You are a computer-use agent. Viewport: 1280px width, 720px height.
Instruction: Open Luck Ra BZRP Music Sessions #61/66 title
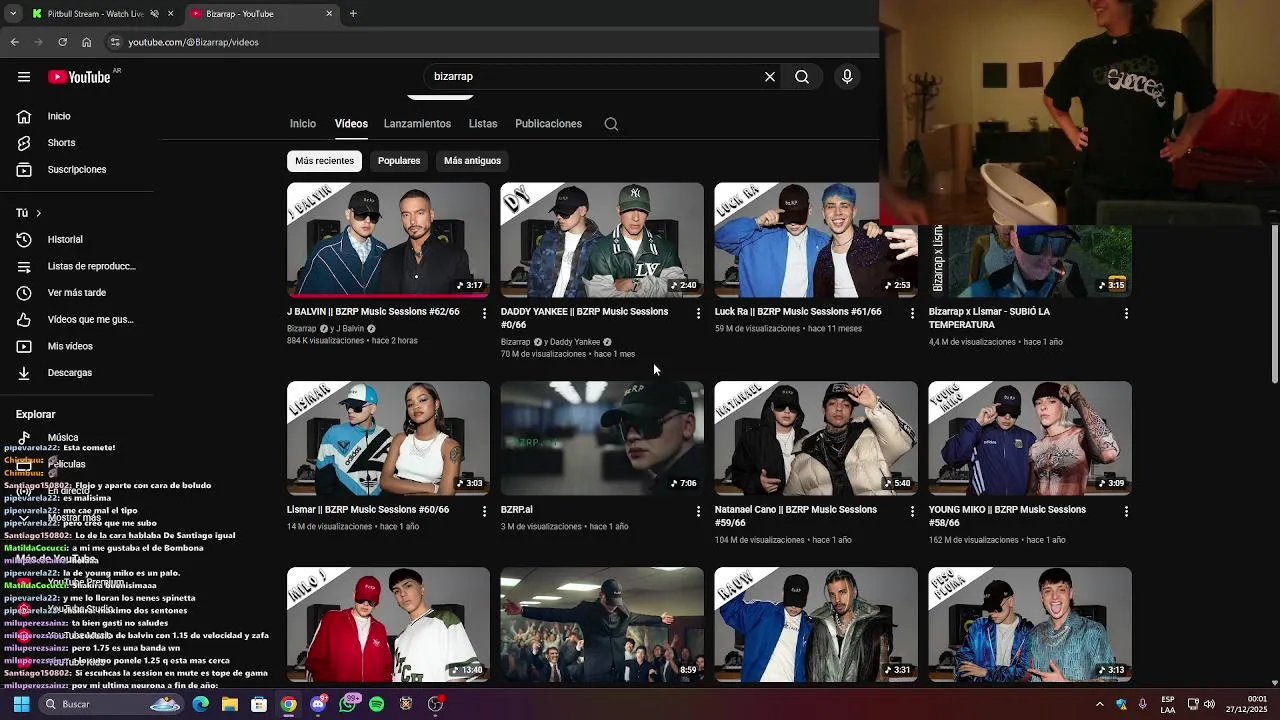pos(798,312)
